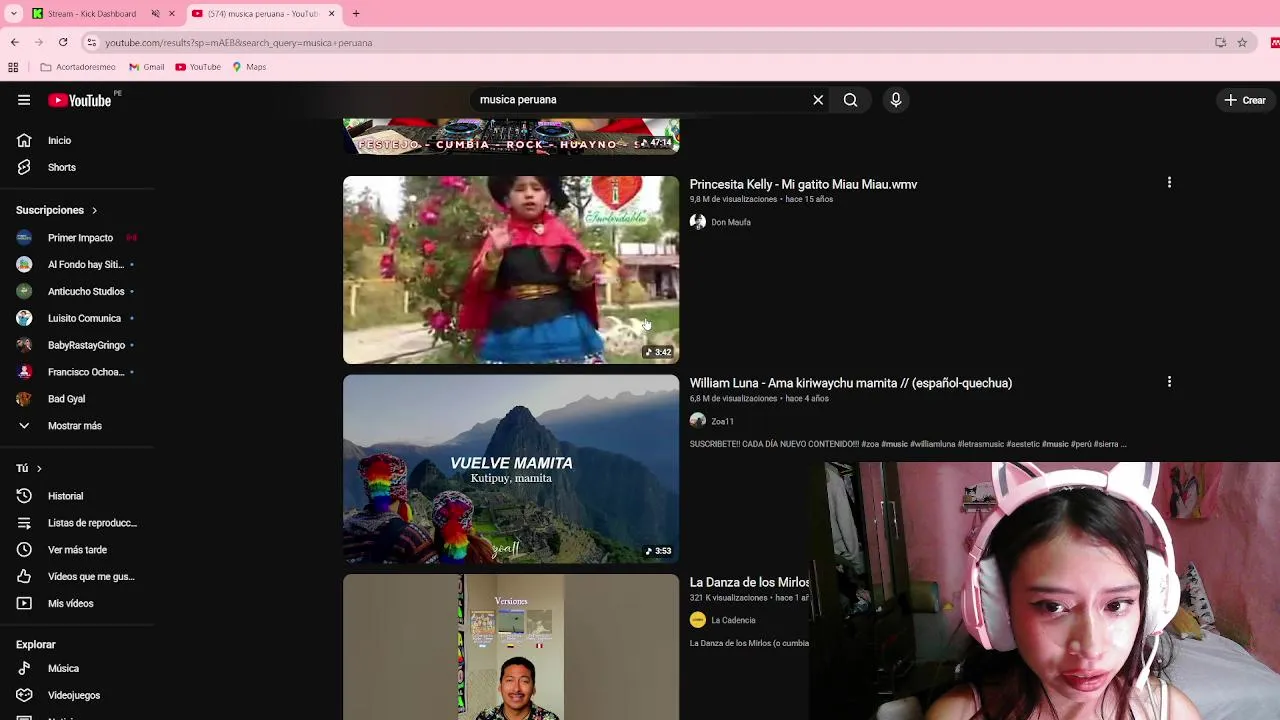This screenshot has width=1280, height=720.
Task: Open the Maps bookmark
Action: [249, 67]
